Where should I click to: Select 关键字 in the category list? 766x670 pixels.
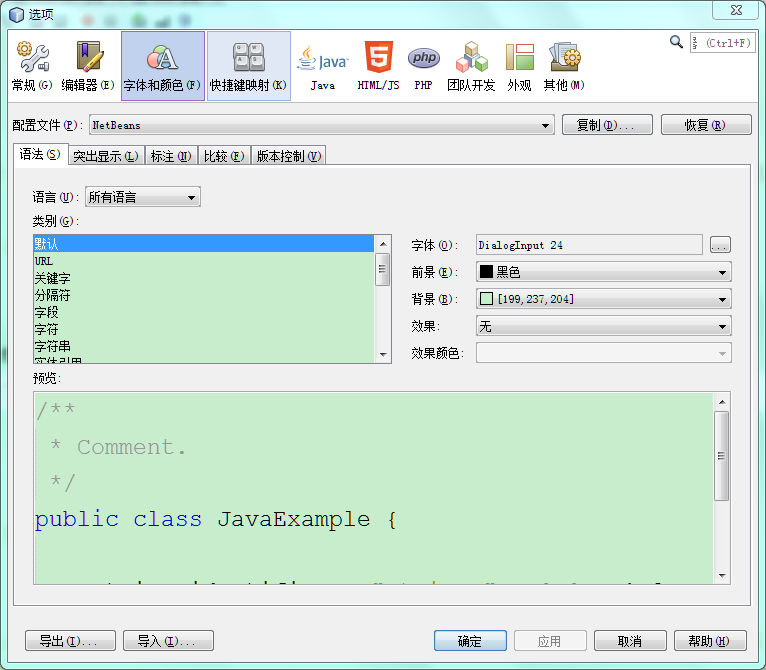(x=204, y=278)
